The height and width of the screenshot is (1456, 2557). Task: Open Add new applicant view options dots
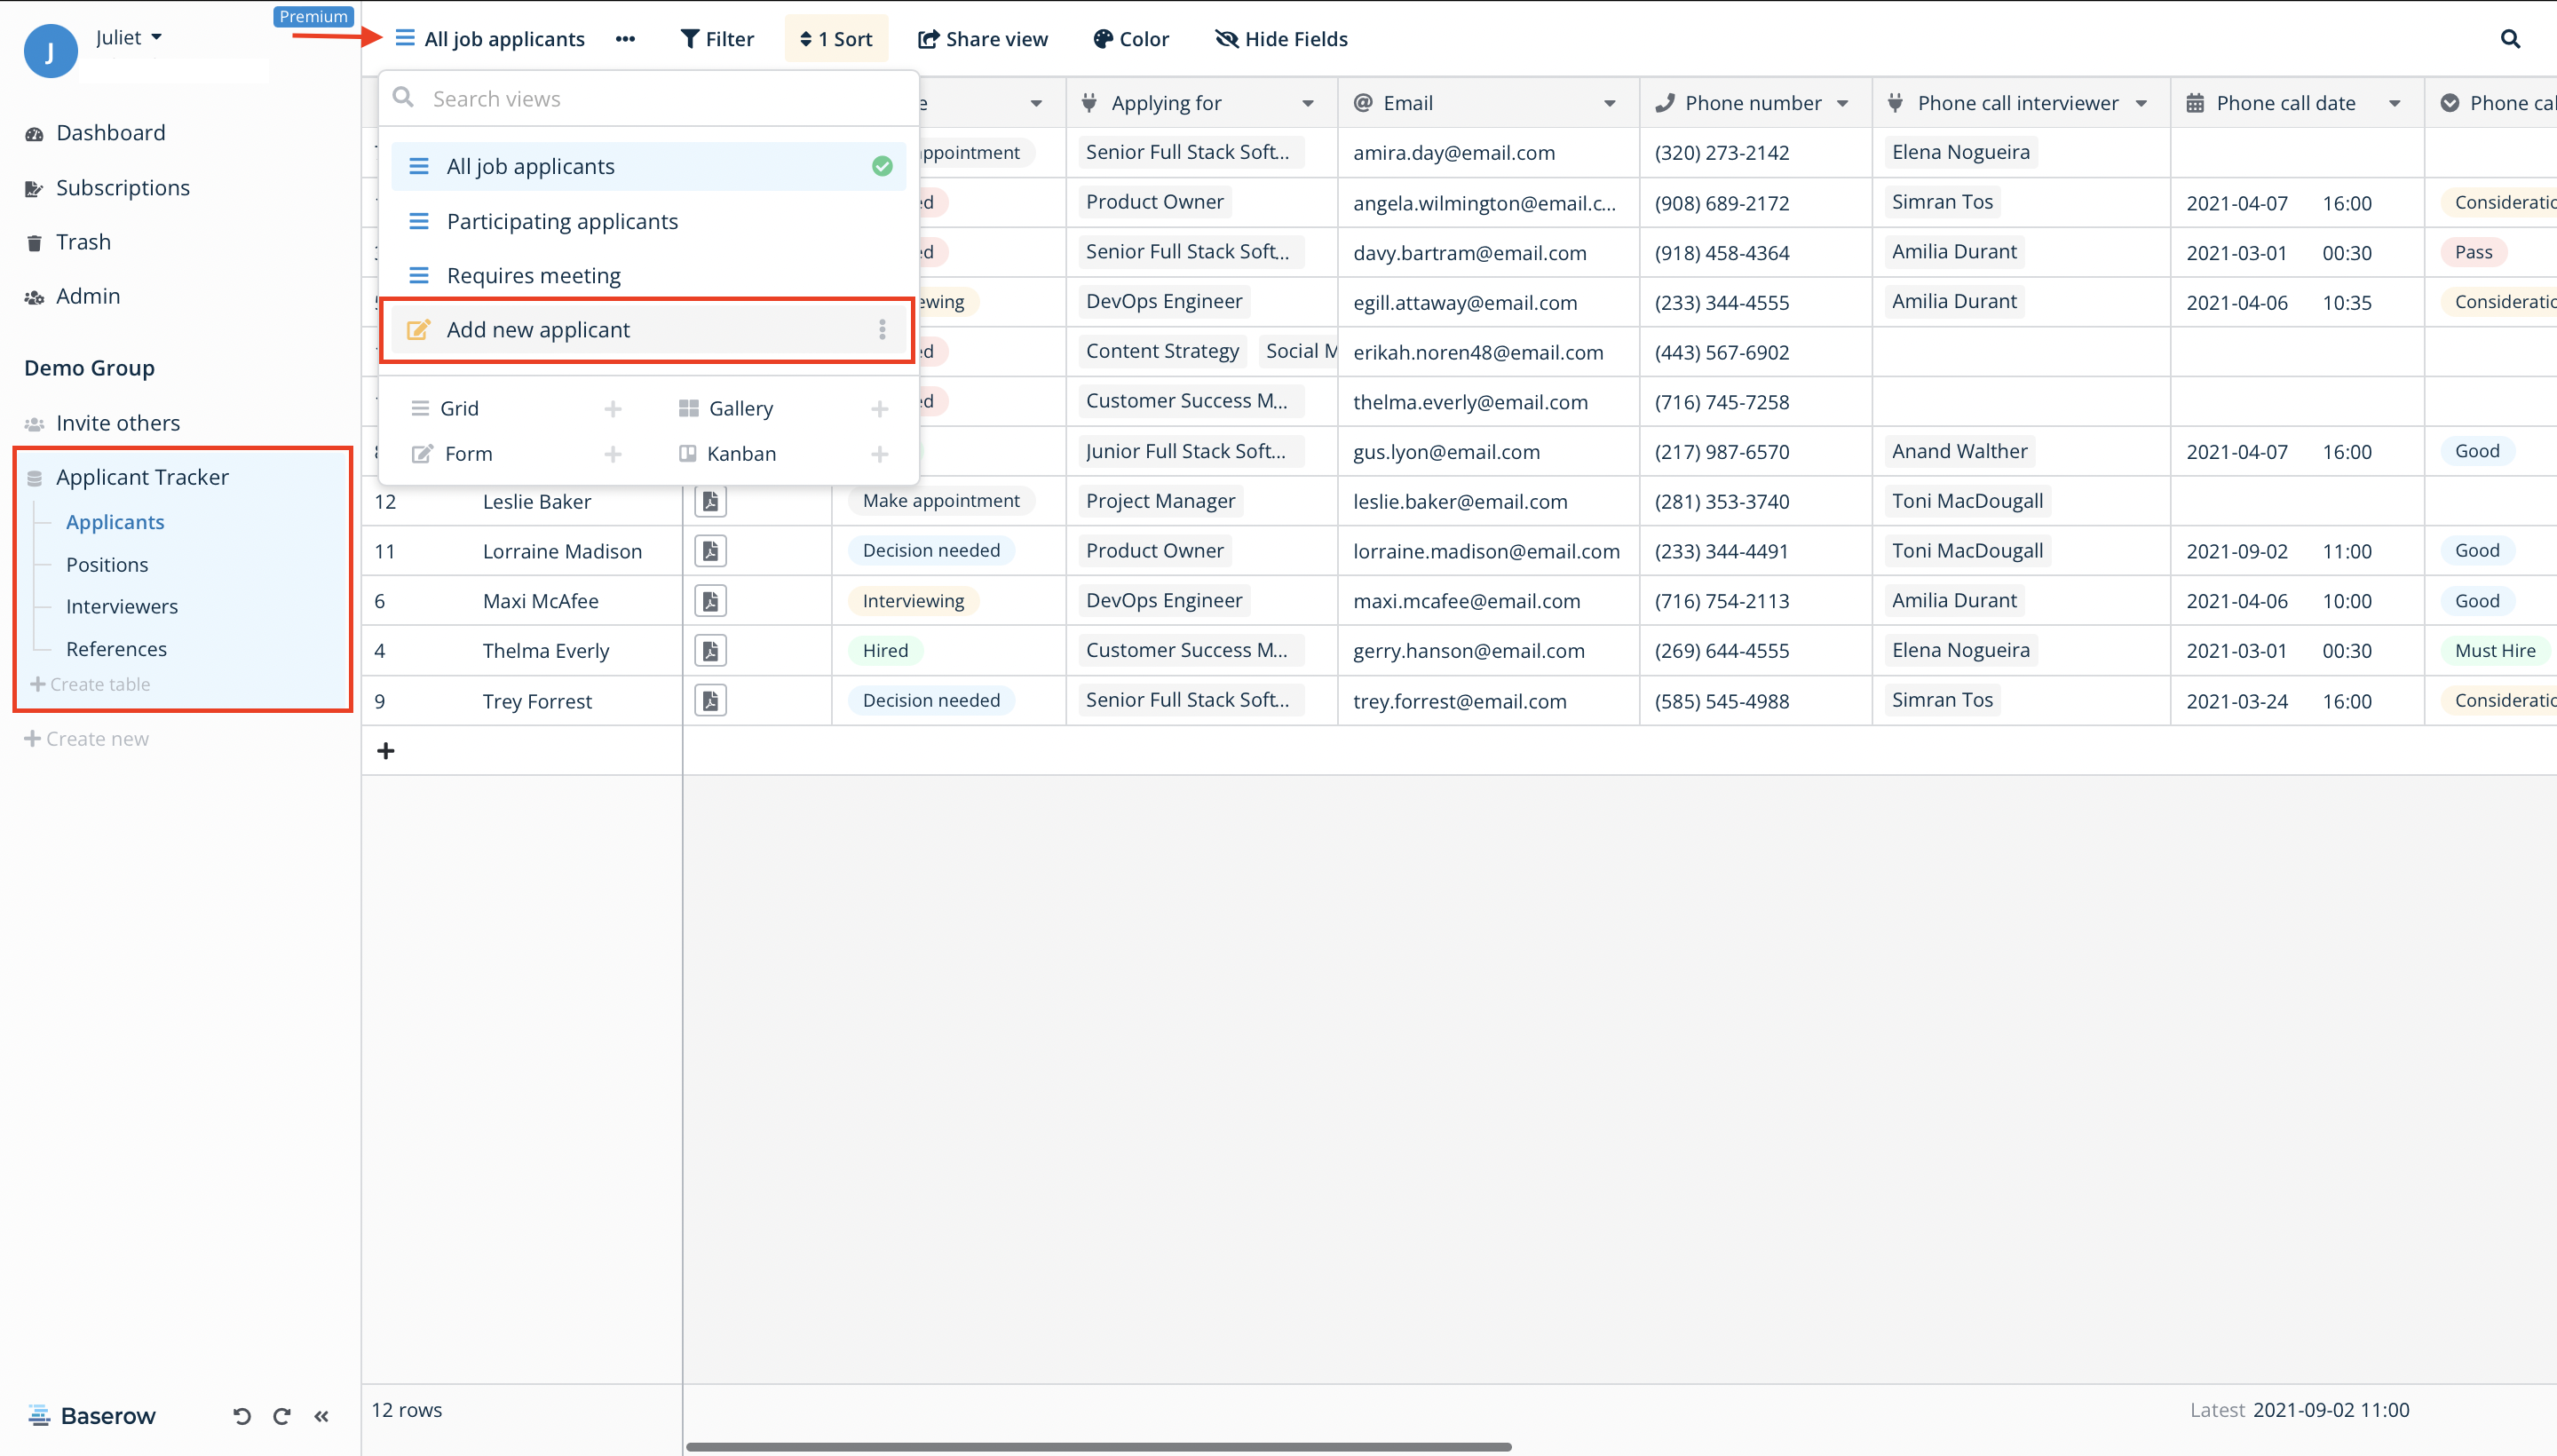pos(882,330)
